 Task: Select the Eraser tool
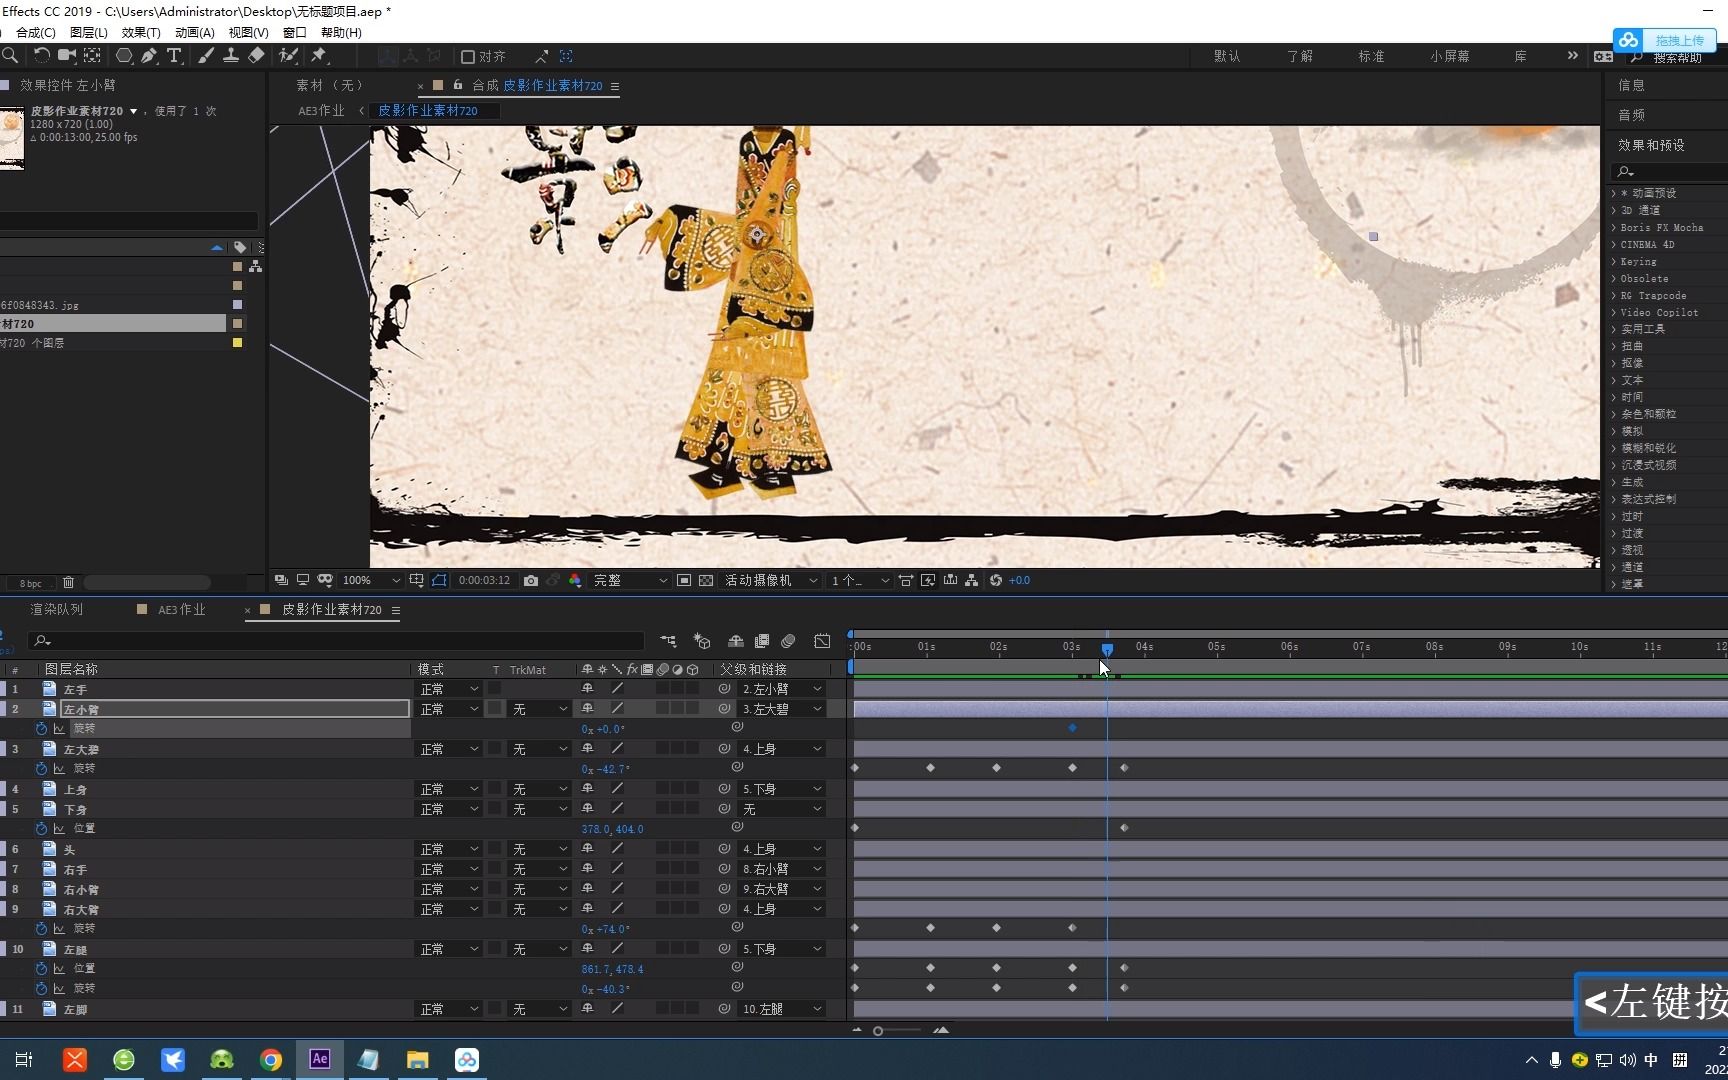[x=256, y=56]
